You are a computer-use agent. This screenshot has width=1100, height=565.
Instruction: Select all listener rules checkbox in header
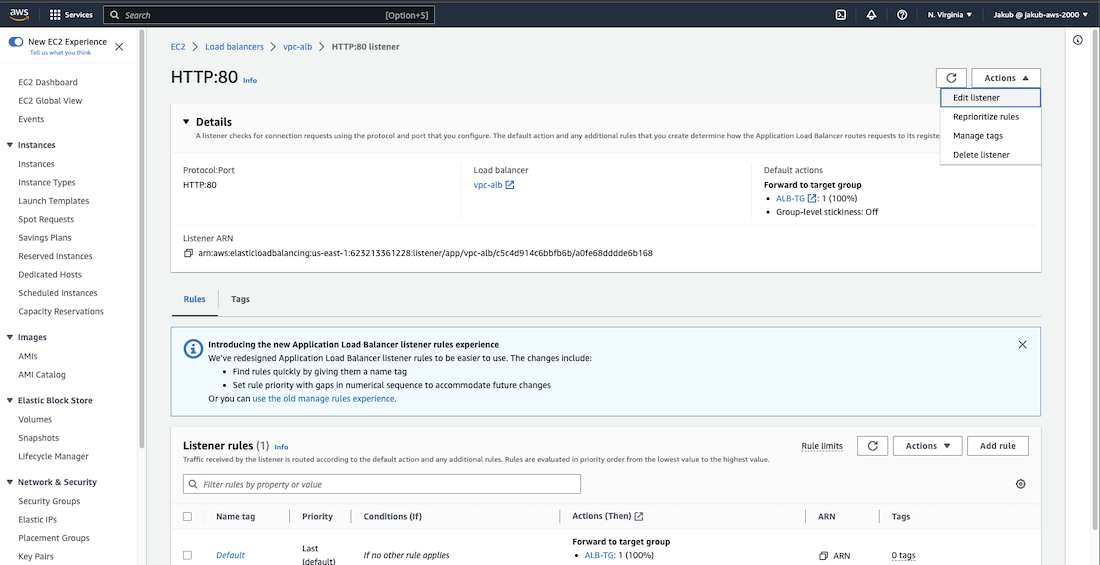pyautogui.click(x=188, y=517)
